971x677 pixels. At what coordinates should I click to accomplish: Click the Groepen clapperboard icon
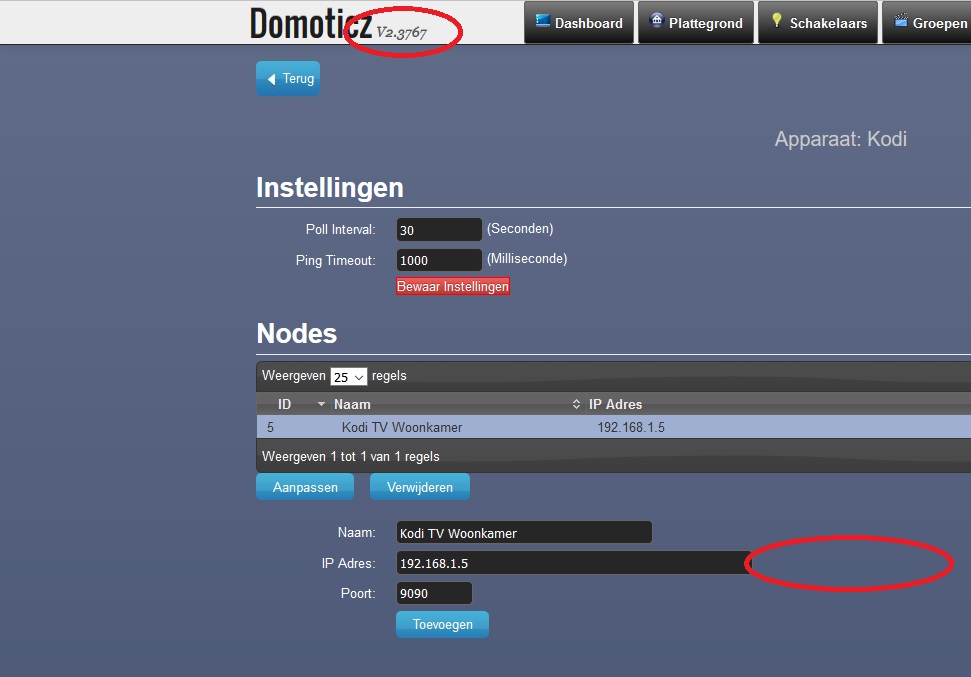click(901, 20)
